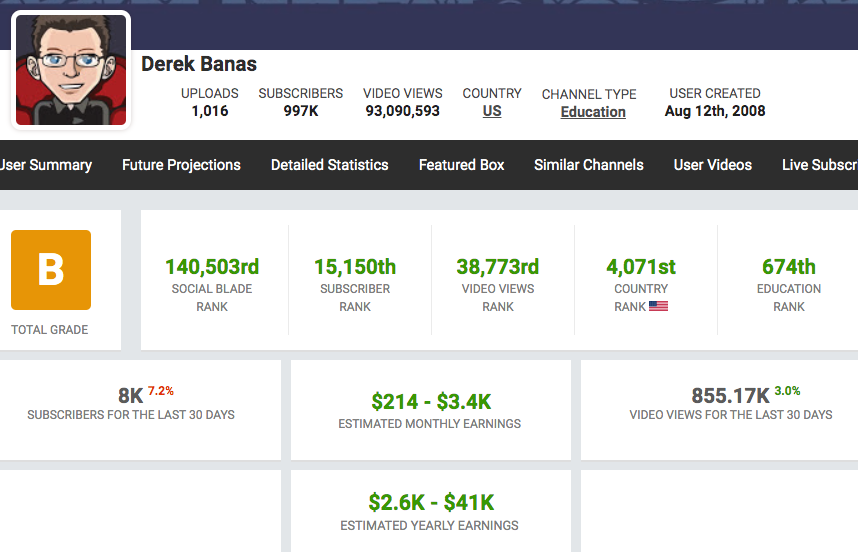
Task: Click the user created date Aug 12th, 2008
Action: pos(715,111)
